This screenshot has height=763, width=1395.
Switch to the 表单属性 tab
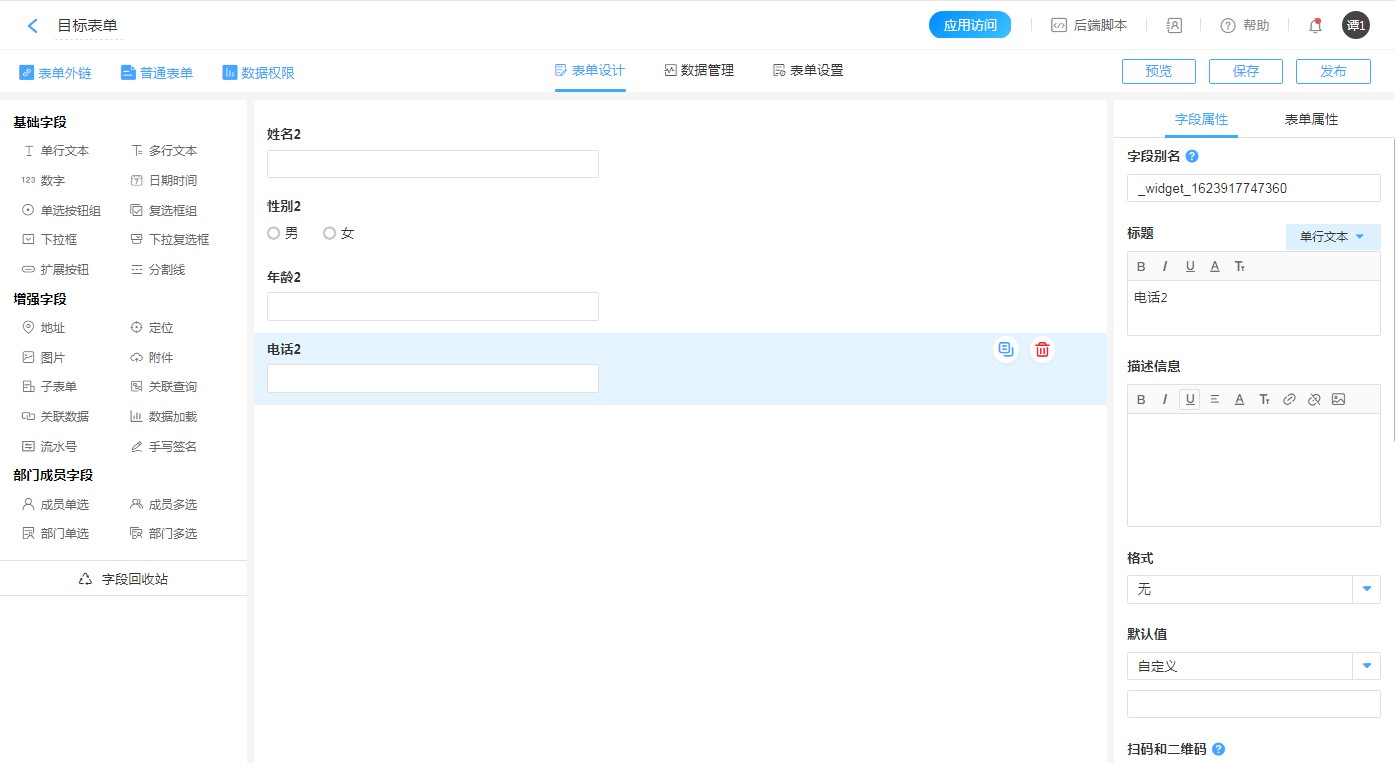pyautogui.click(x=1311, y=119)
